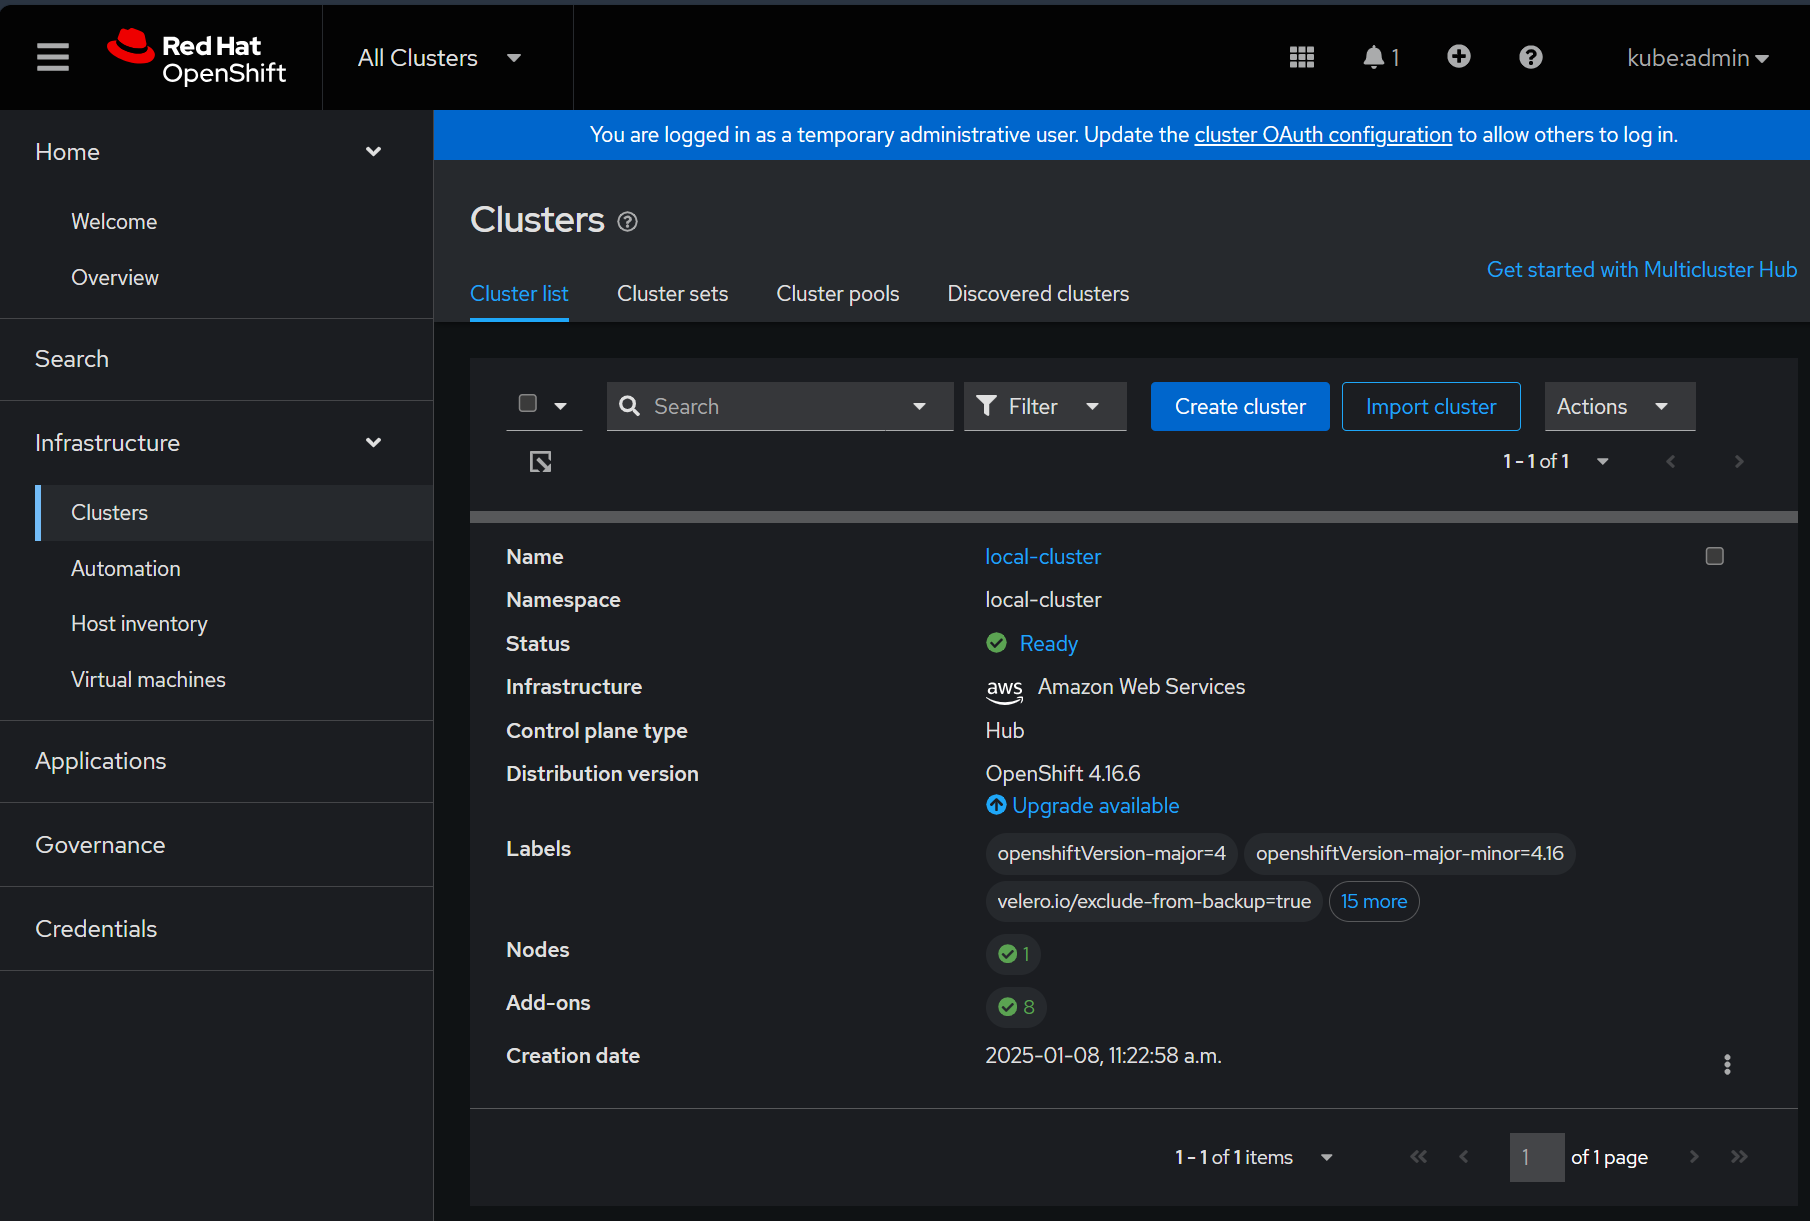Open Clusters in the sidebar
1810x1221 pixels.
coord(234,513)
